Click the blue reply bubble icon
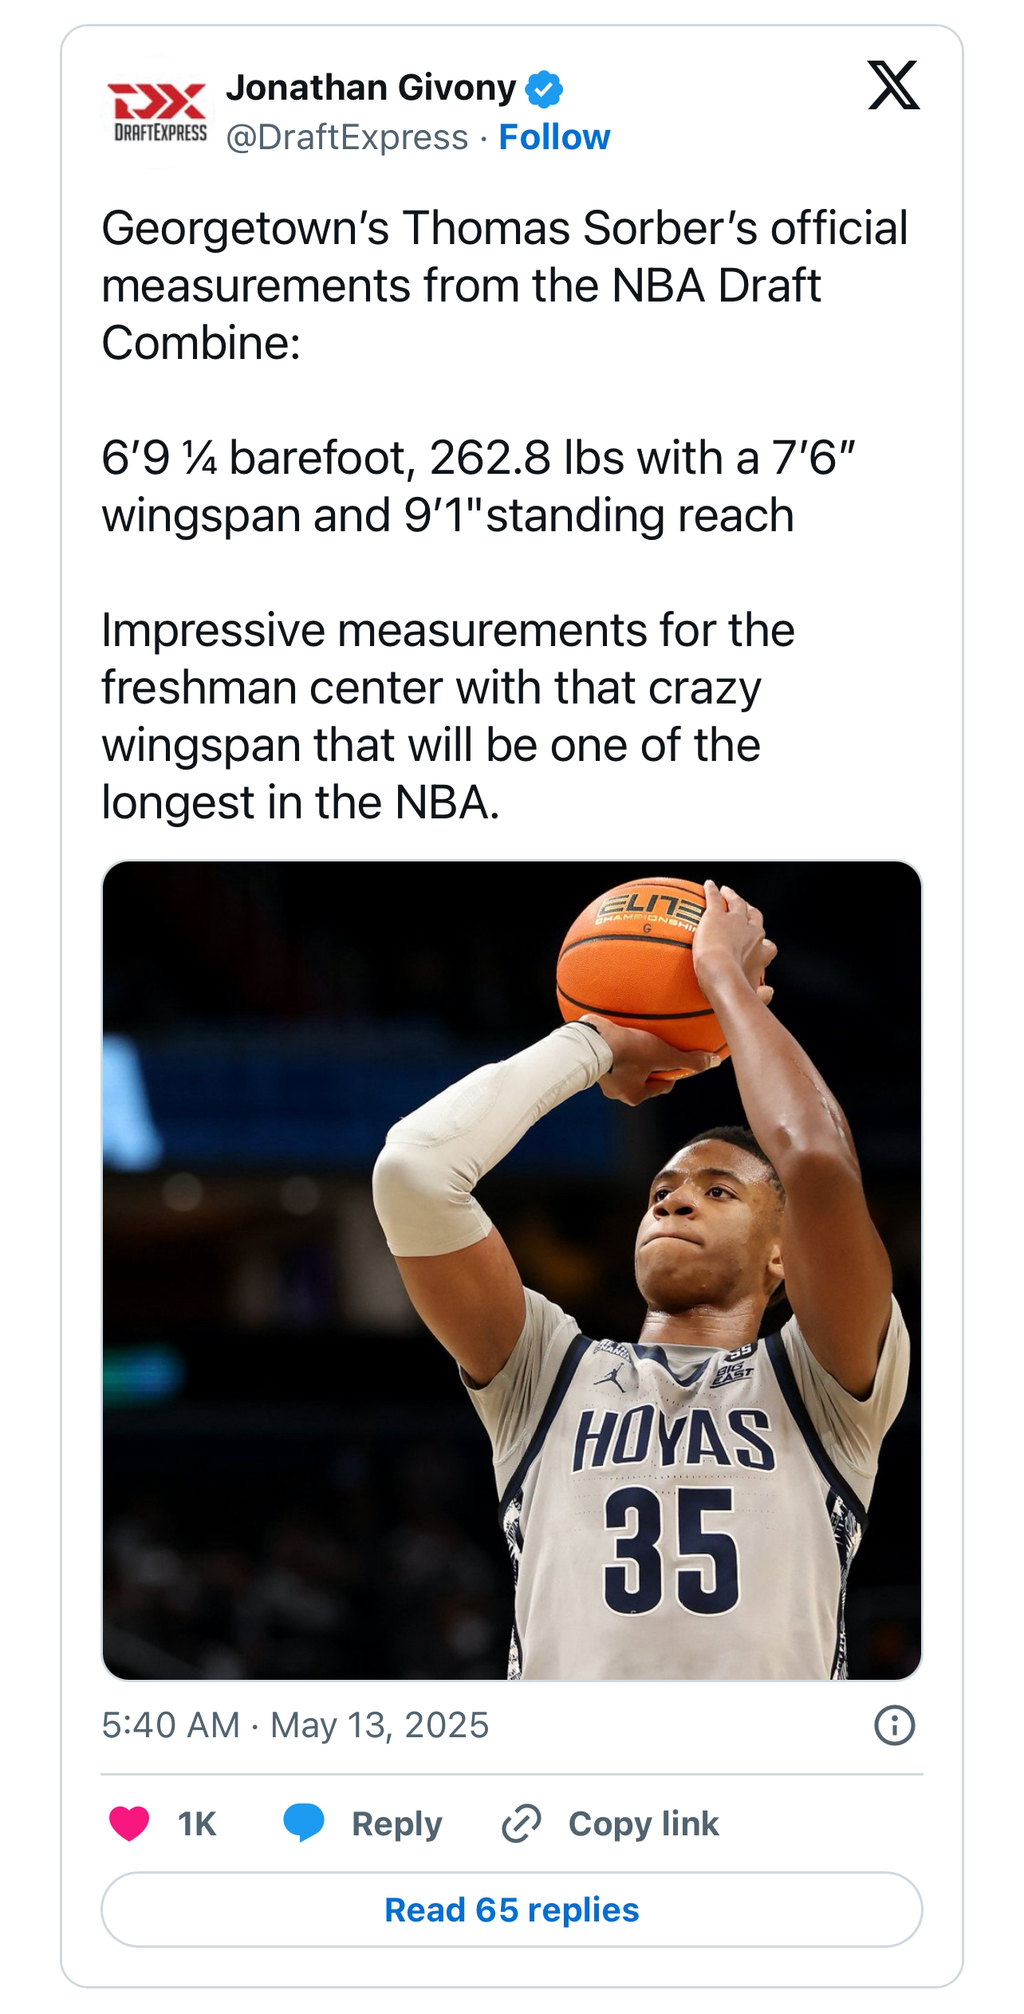Image resolution: width=1024 pixels, height=2014 pixels. click(304, 1823)
